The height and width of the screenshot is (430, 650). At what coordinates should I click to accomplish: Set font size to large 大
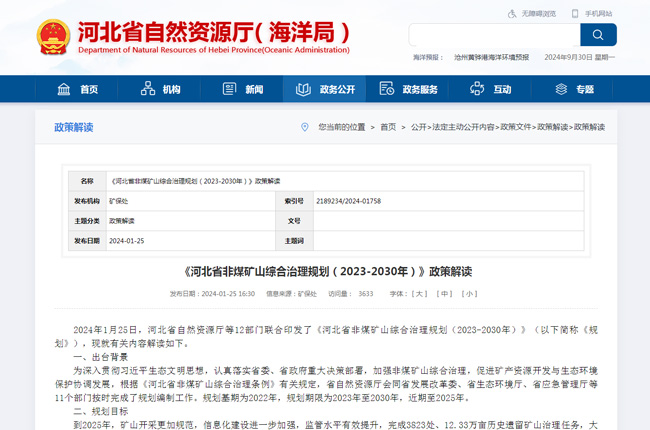pos(419,294)
